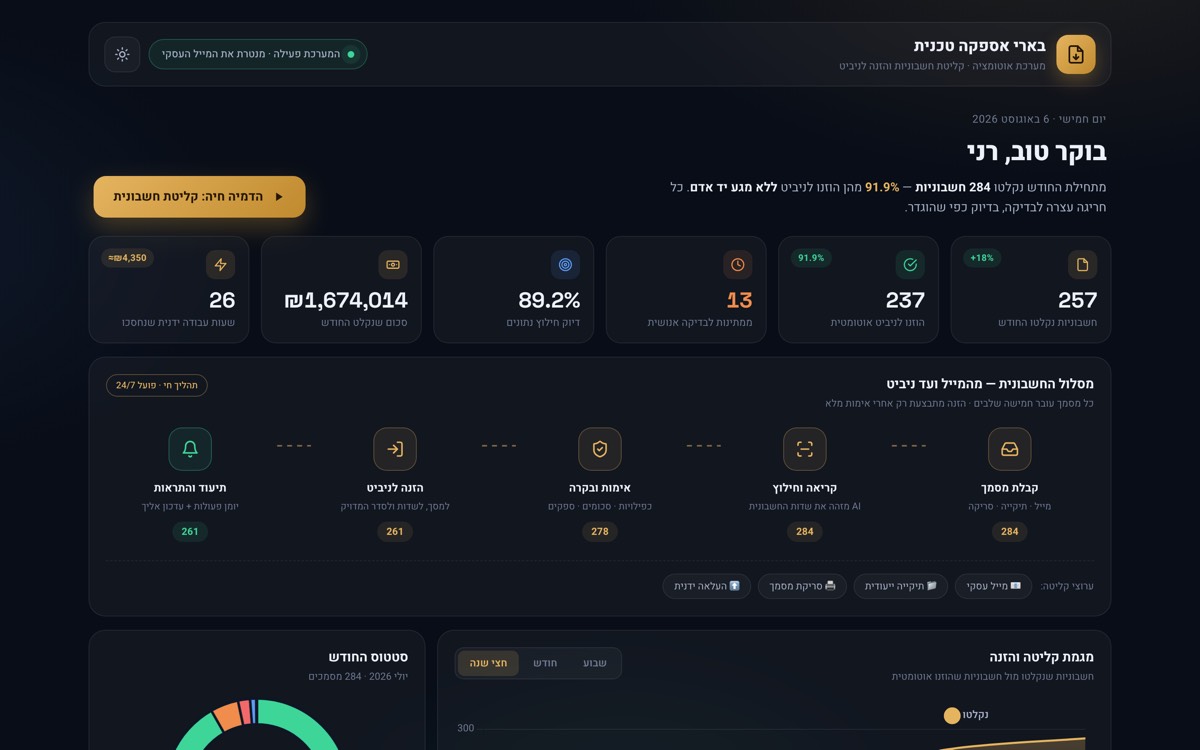The height and width of the screenshot is (750, 1200).
Task: Click the מייל עסקי intake channel chip
Action: tap(993, 586)
